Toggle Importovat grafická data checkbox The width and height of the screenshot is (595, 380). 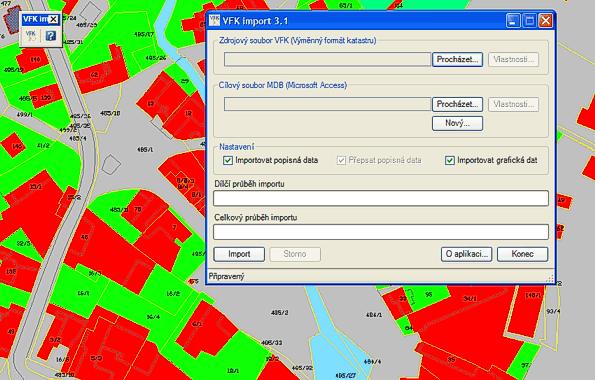coord(450,161)
